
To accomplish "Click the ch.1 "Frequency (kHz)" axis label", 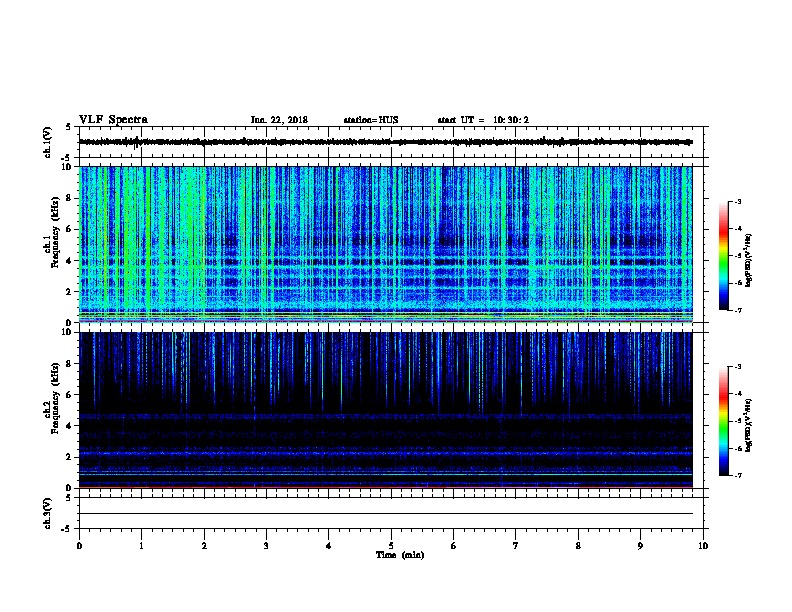I will [x=55, y=232].
